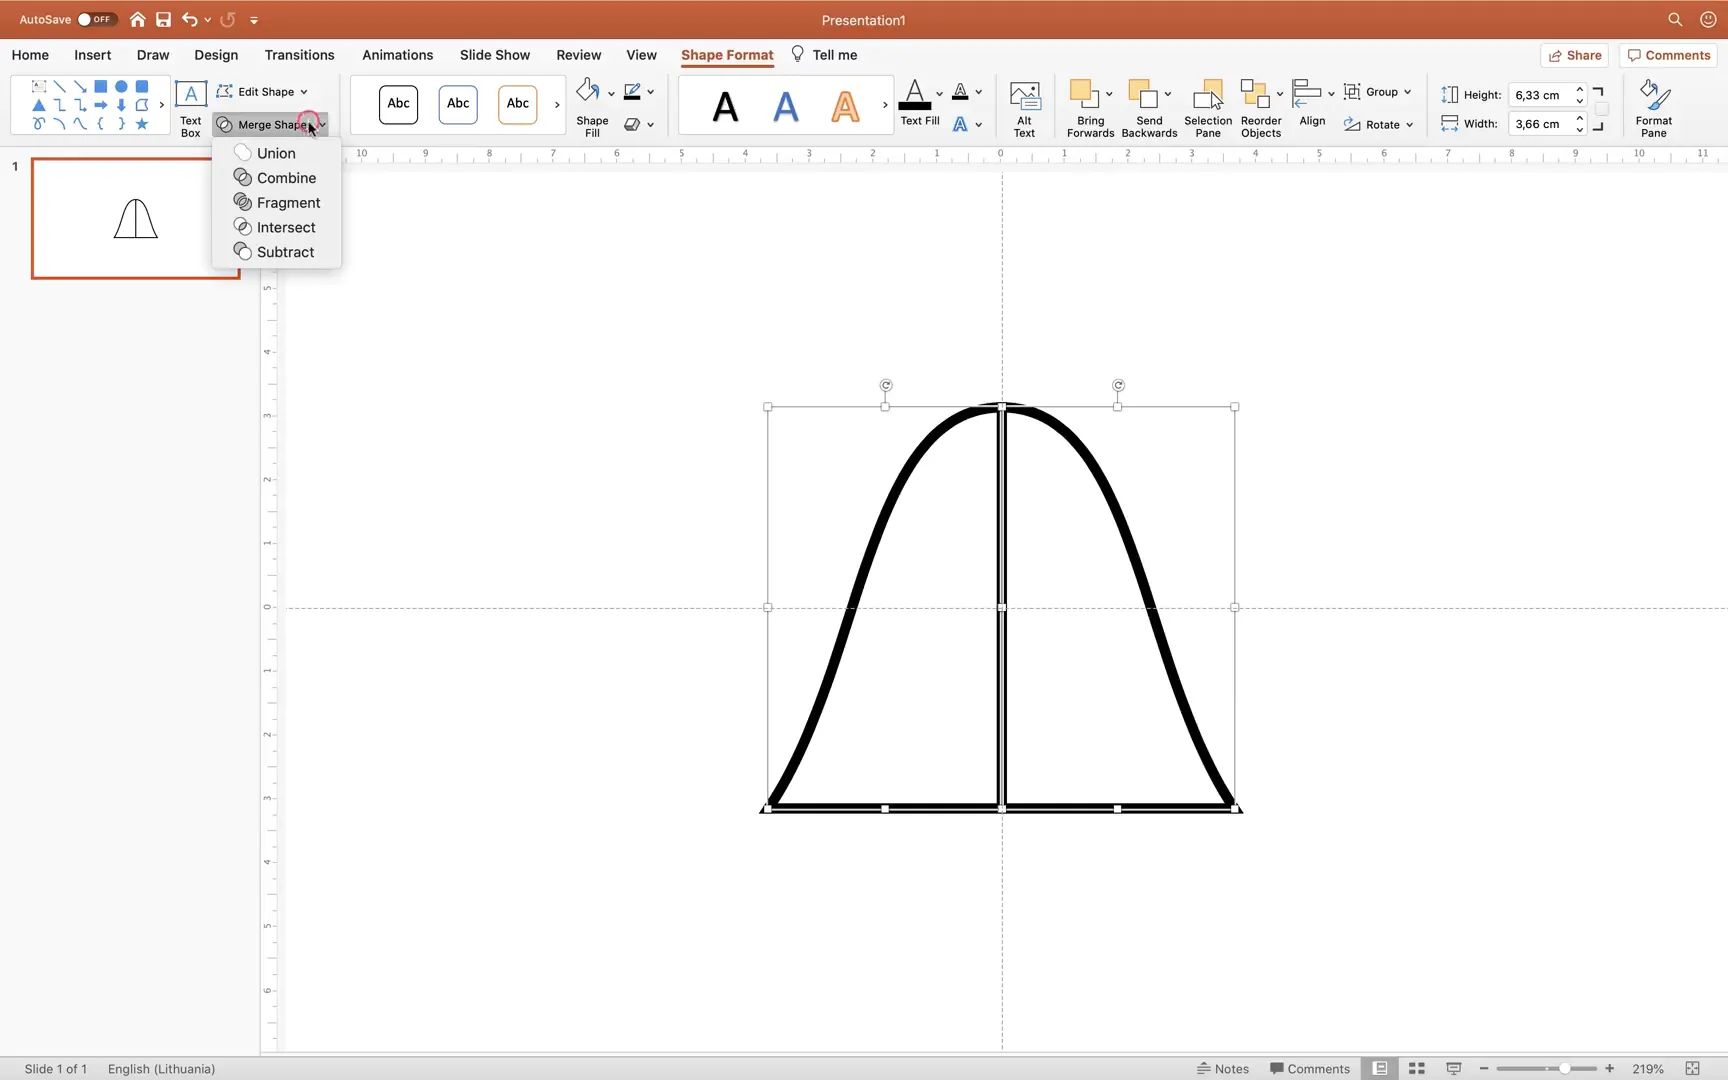
Task: Click the Shape Outline pen icon
Action: (632, 92)
